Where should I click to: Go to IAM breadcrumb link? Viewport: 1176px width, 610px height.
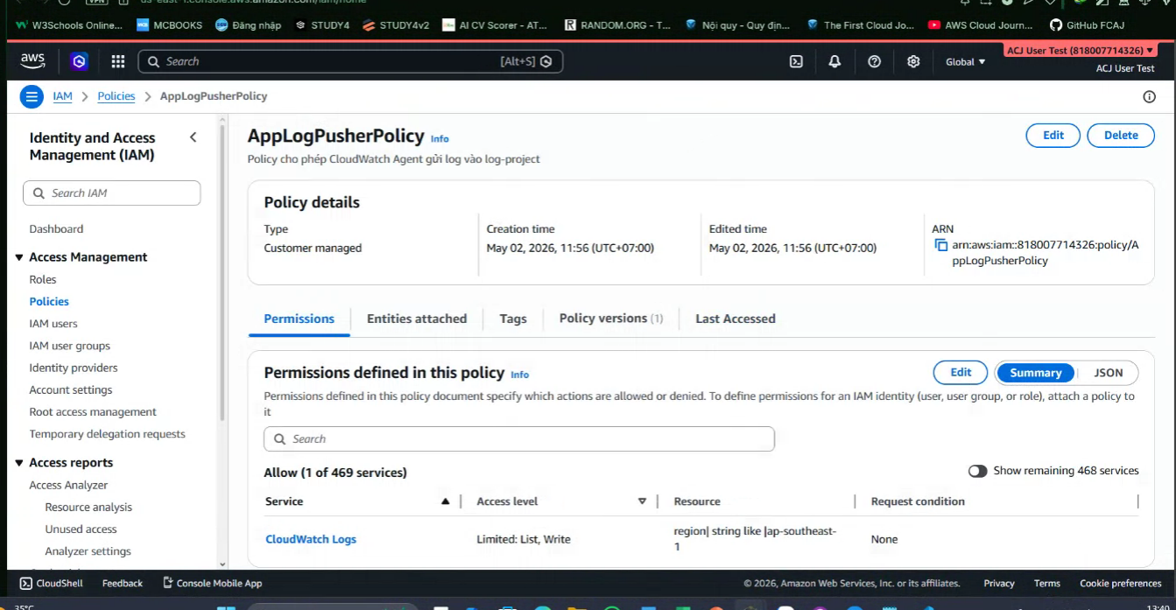click(x=62, y=96)
